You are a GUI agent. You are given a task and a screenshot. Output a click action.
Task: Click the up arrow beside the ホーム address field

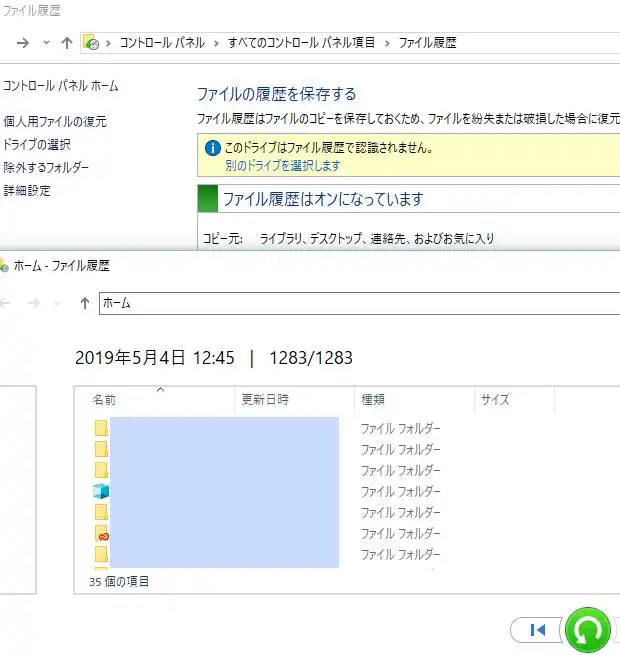(85, 303)
